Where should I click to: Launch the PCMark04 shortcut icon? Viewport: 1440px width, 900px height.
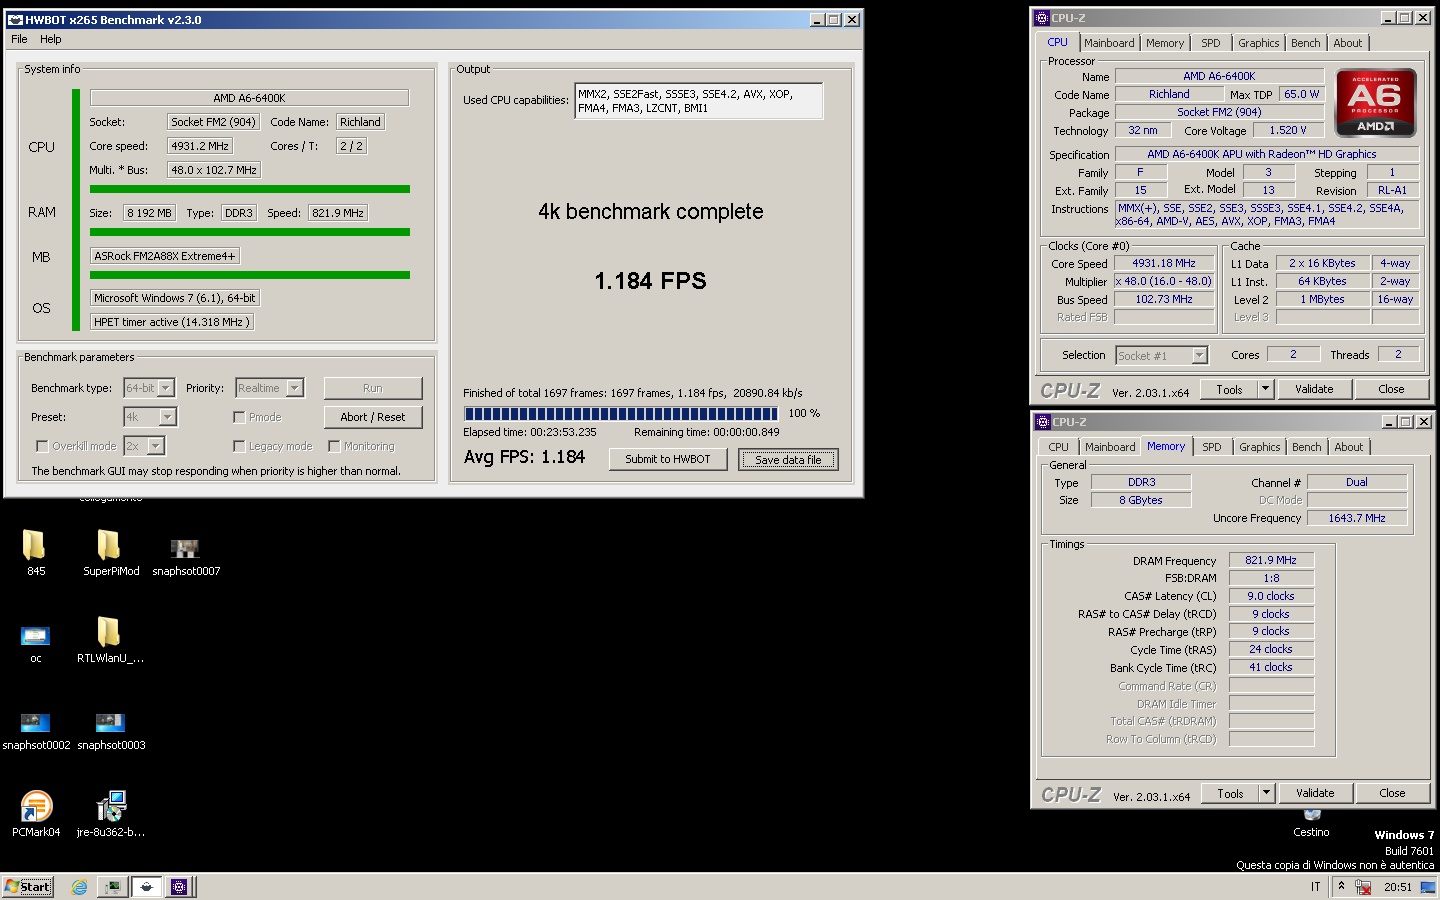[36, 806]
